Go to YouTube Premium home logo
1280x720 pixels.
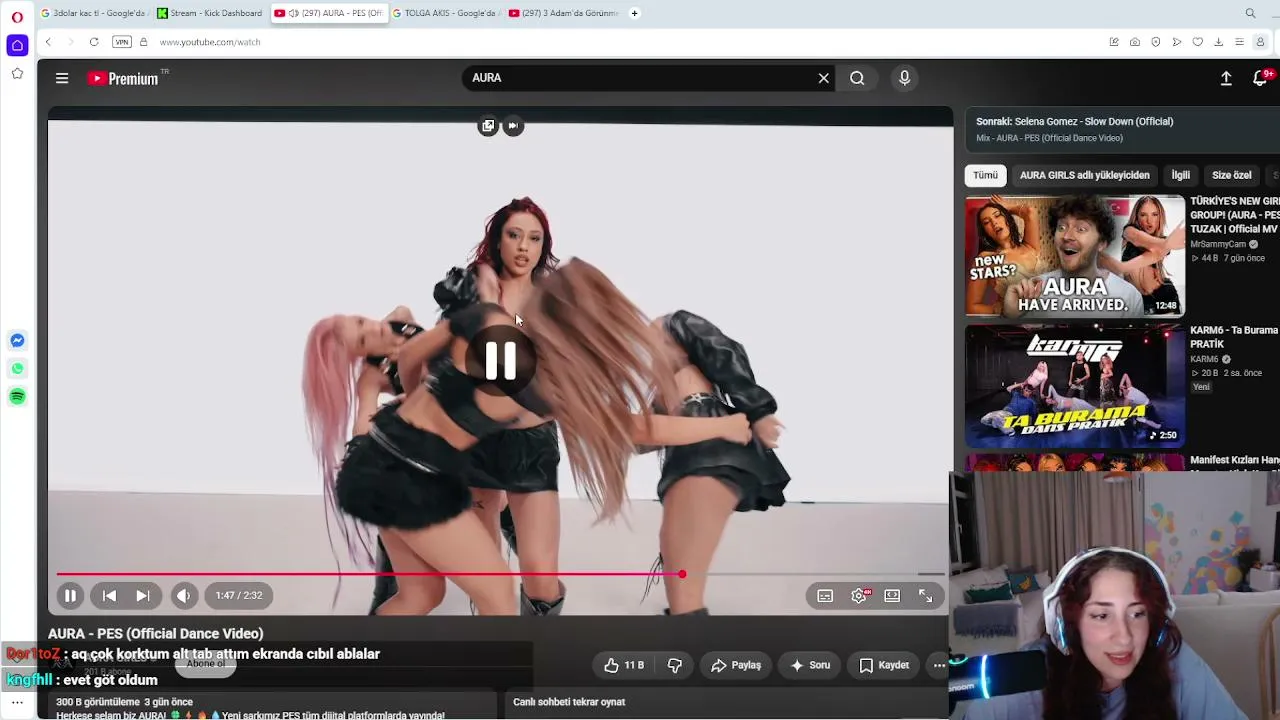123,78
